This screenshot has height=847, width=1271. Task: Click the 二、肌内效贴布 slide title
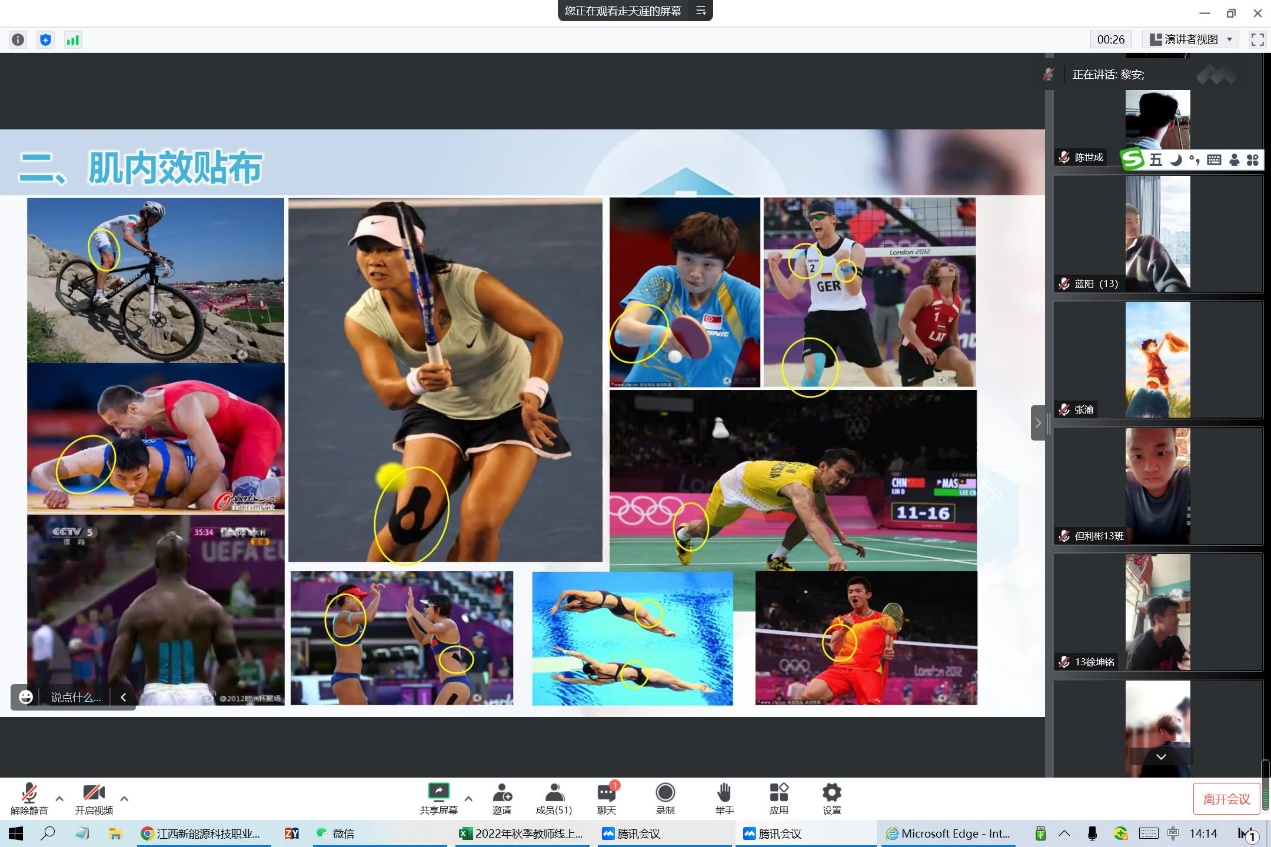click(141, 168)
